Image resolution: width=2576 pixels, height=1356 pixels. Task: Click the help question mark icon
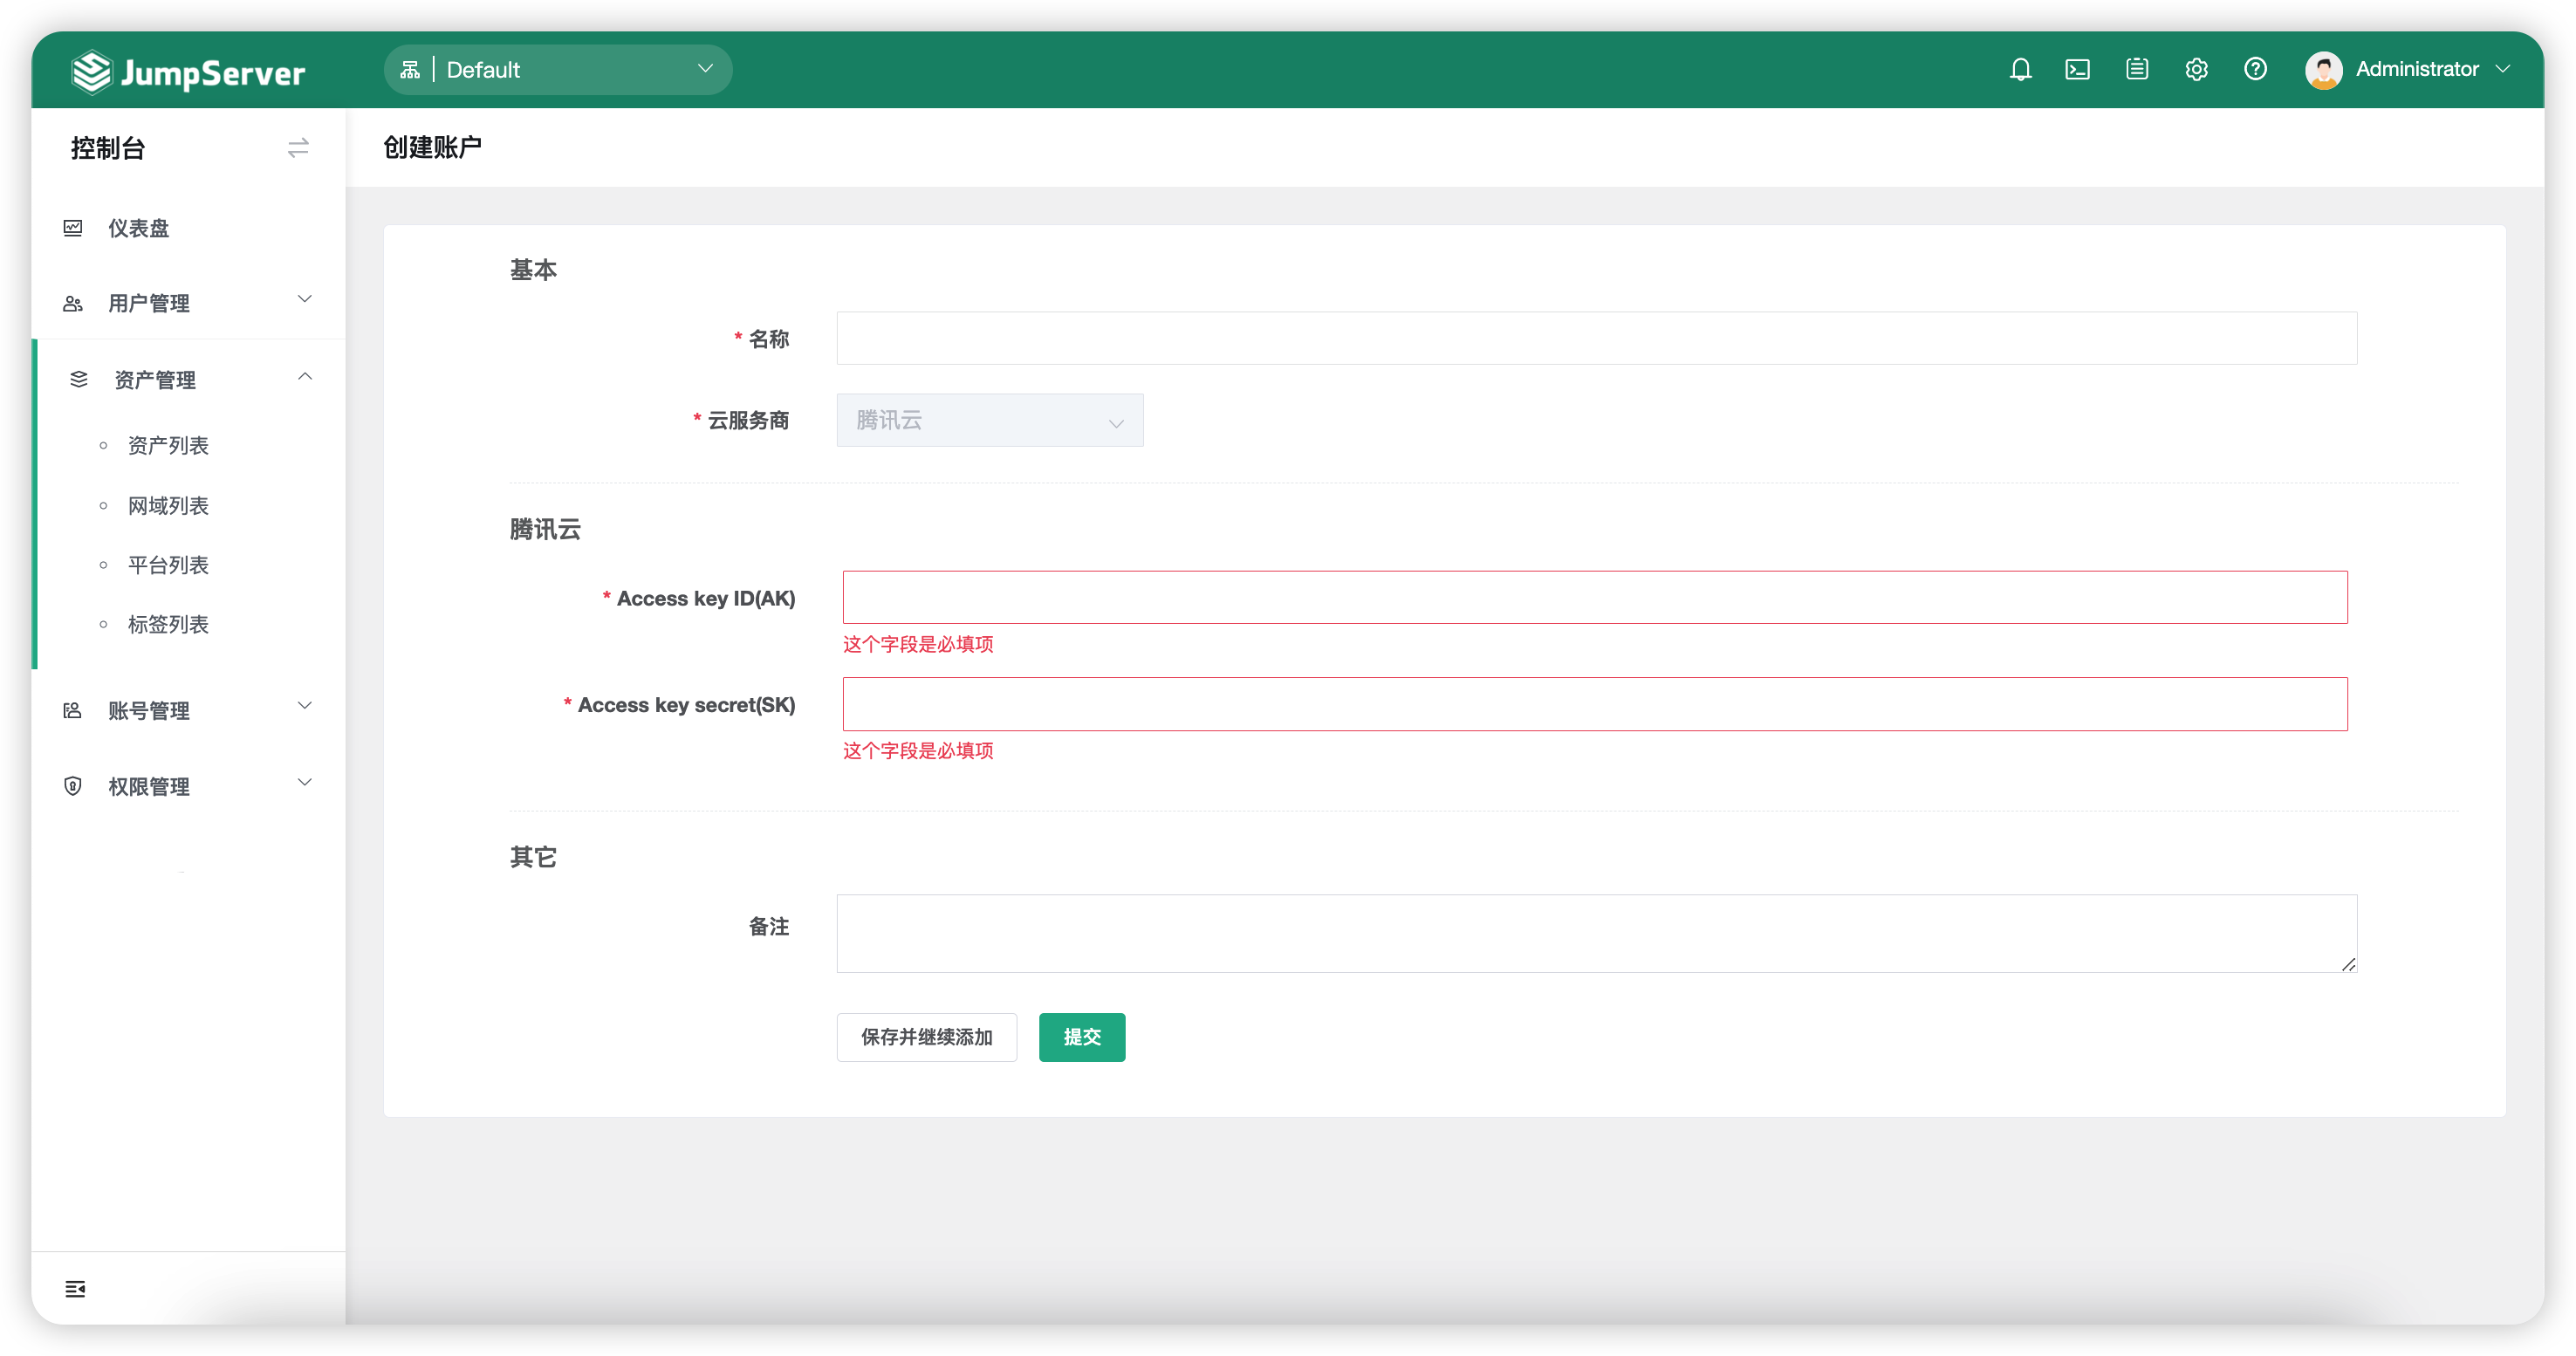pos(2256,69)
